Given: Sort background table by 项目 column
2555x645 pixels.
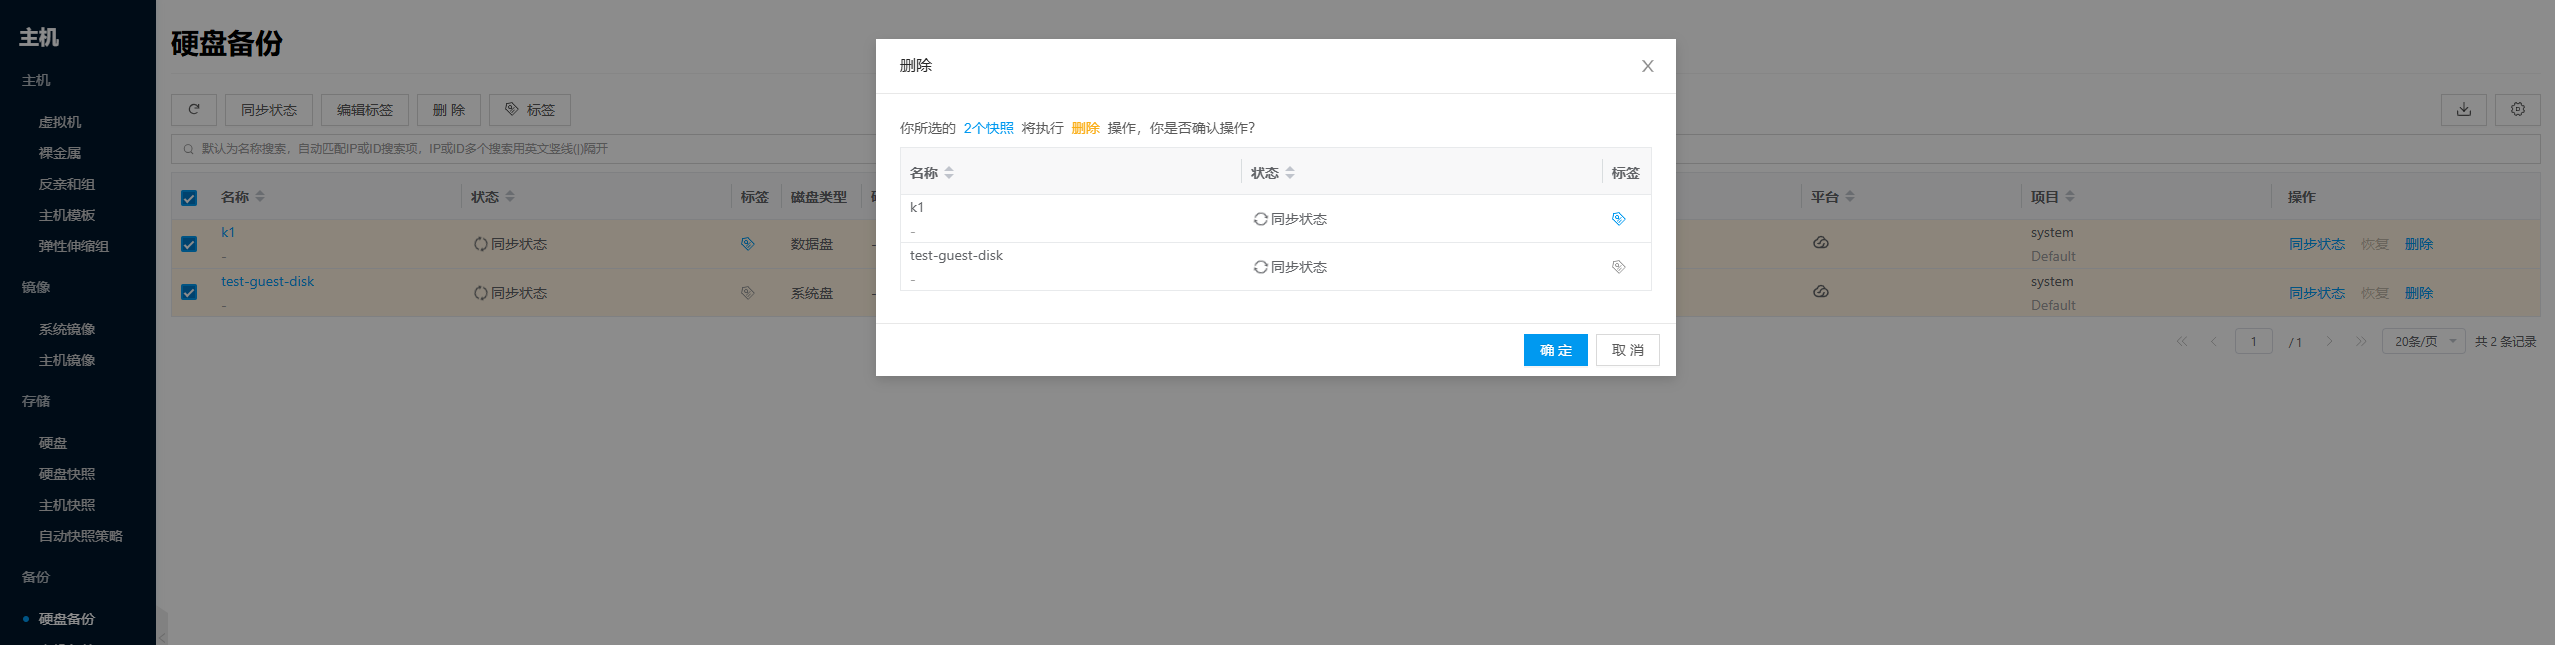Looking at the screenshot, I should tap(2069, 197).
